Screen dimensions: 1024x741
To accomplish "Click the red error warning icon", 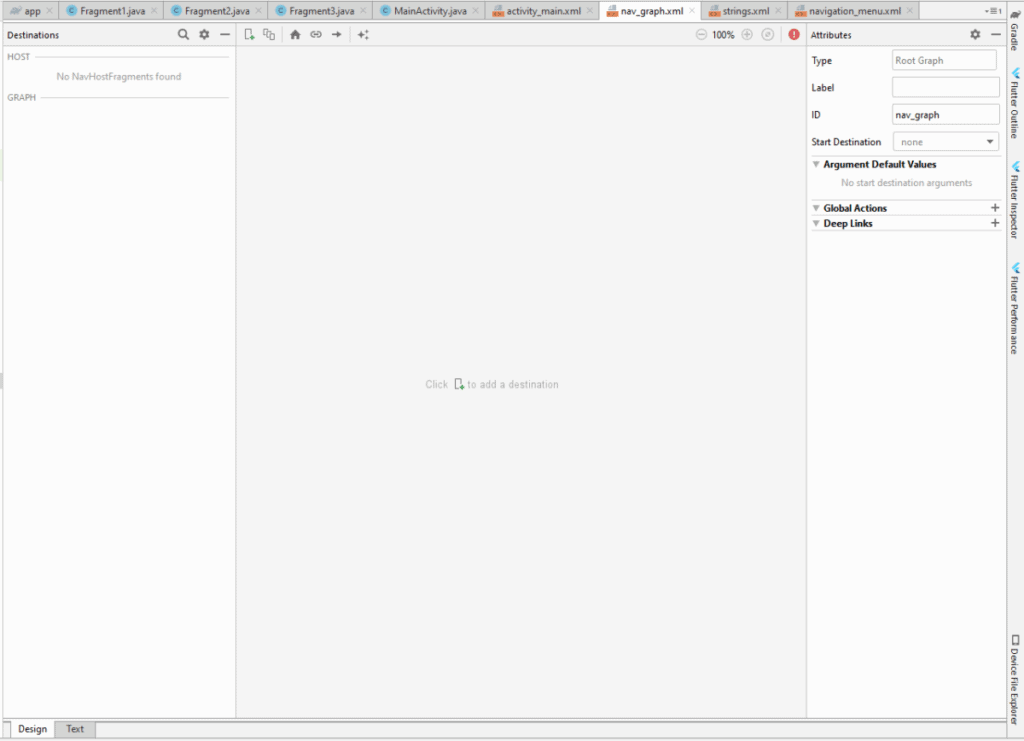I will coord(794,34).
